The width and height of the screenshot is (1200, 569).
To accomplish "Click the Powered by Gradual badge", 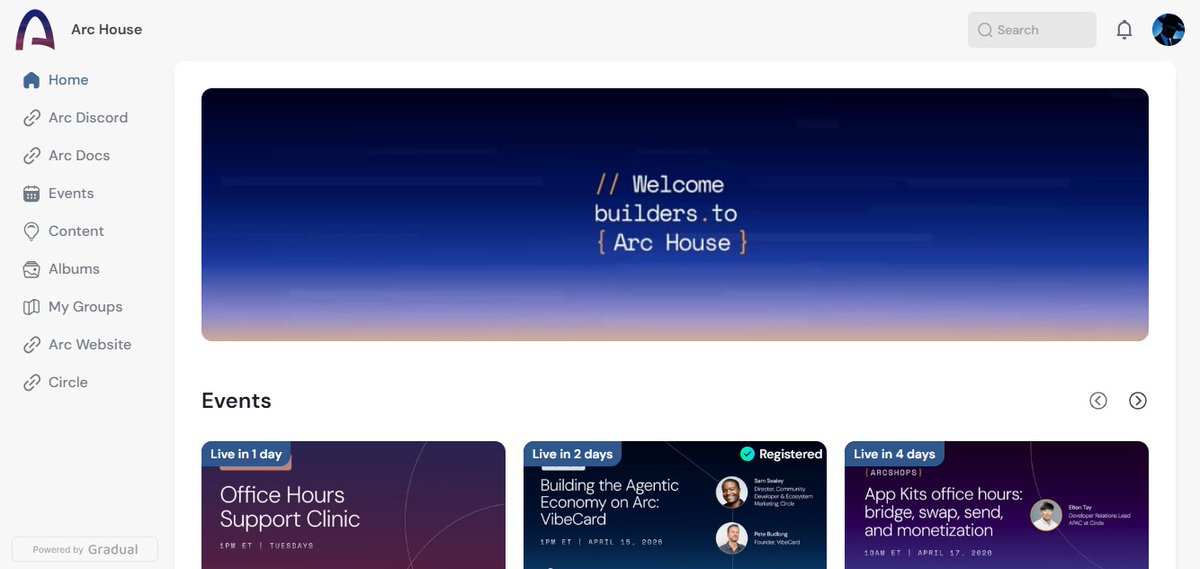I will (85, 549).
